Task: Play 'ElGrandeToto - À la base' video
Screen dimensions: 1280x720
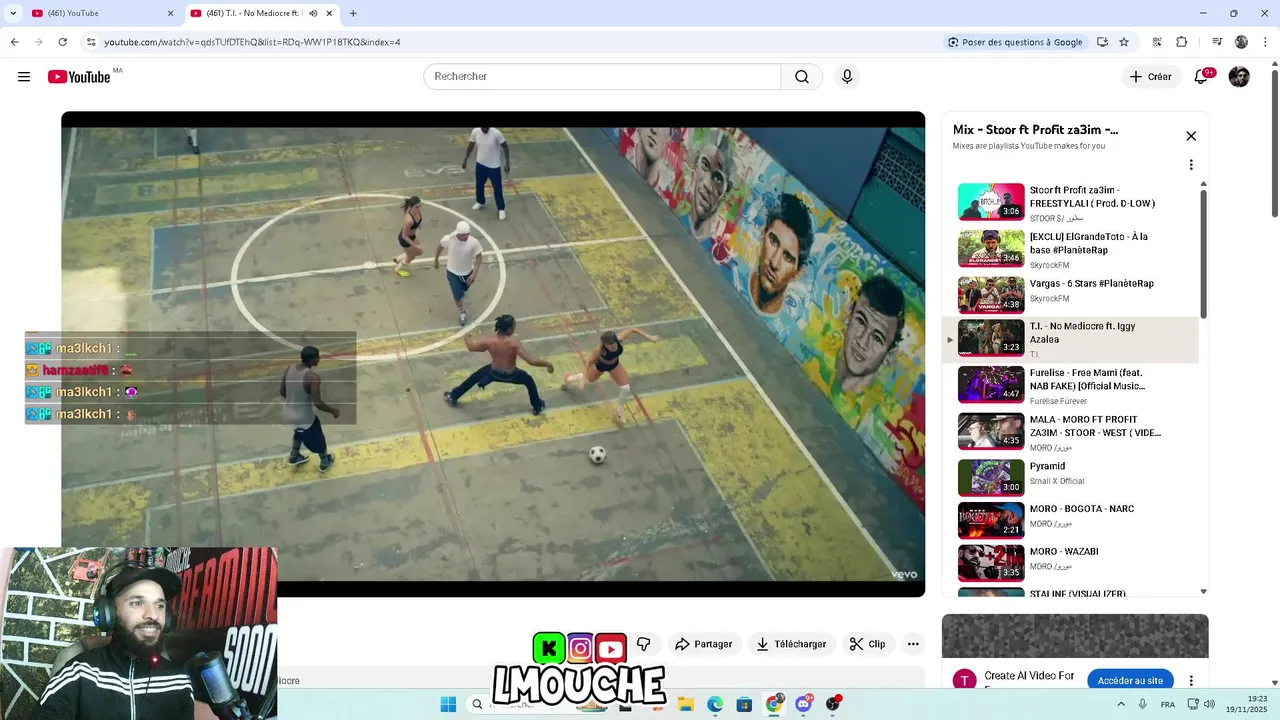Action: (x=1072, y=249)
